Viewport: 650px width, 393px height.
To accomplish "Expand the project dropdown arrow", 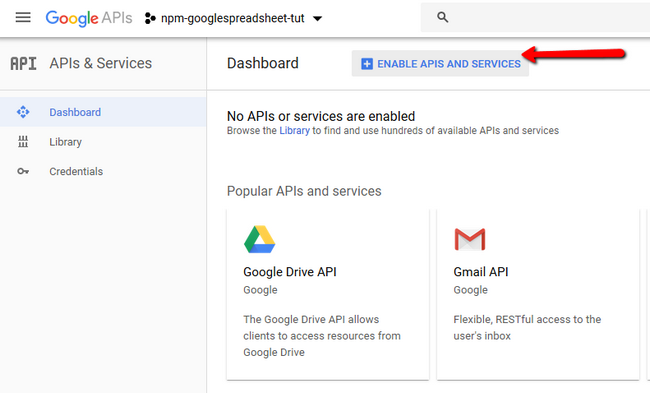I will coord(318,19).
